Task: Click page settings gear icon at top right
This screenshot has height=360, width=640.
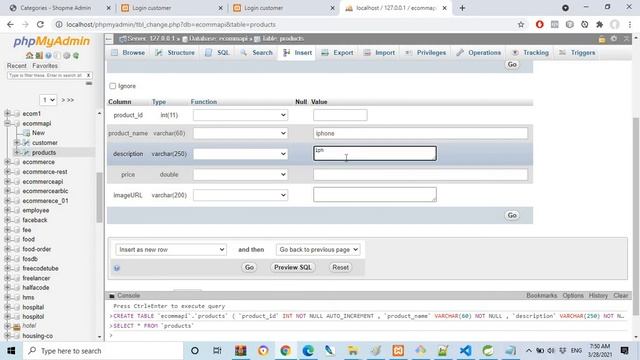Action: (614, 39)
